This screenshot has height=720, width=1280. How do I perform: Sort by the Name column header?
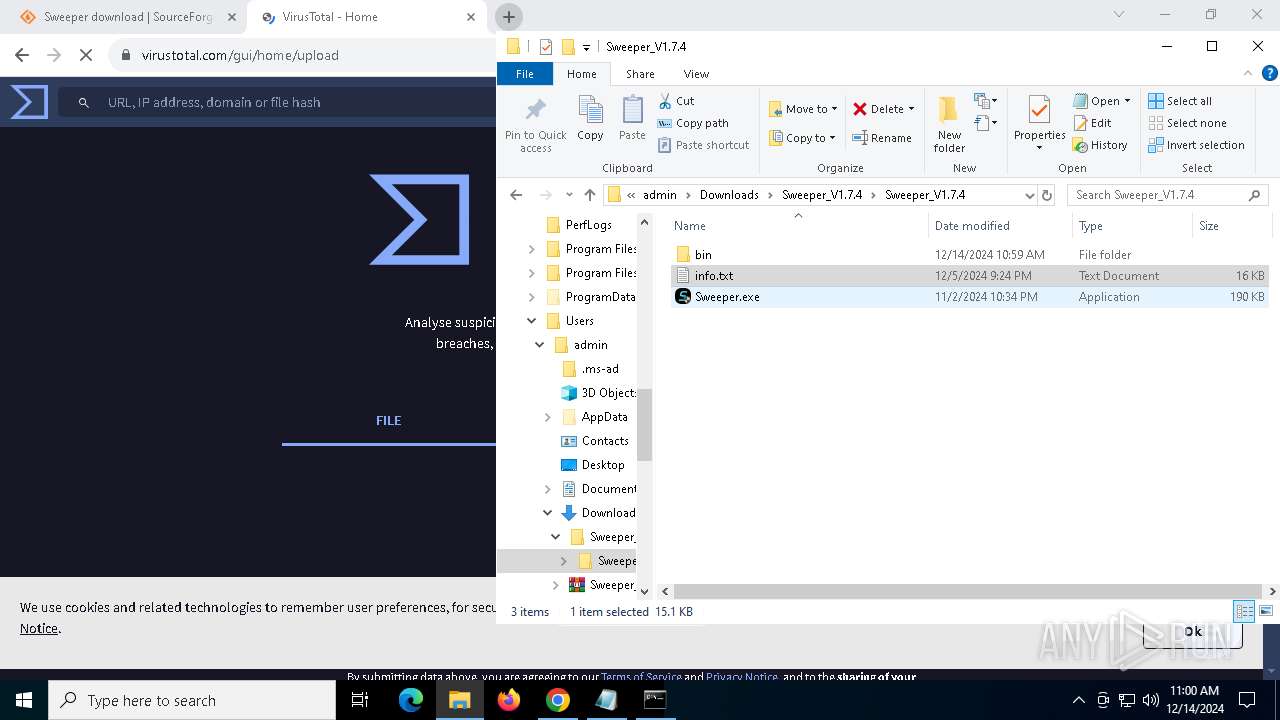click(797, 226)
